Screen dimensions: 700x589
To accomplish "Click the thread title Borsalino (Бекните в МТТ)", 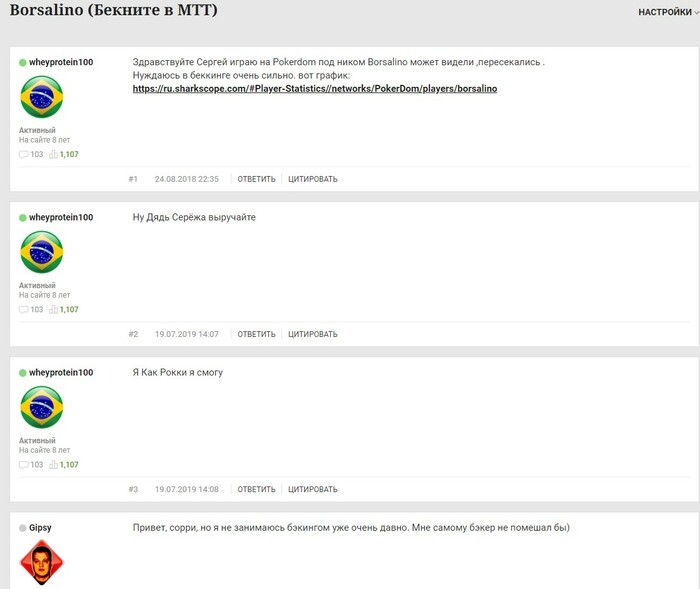I will tap(113, 10).
